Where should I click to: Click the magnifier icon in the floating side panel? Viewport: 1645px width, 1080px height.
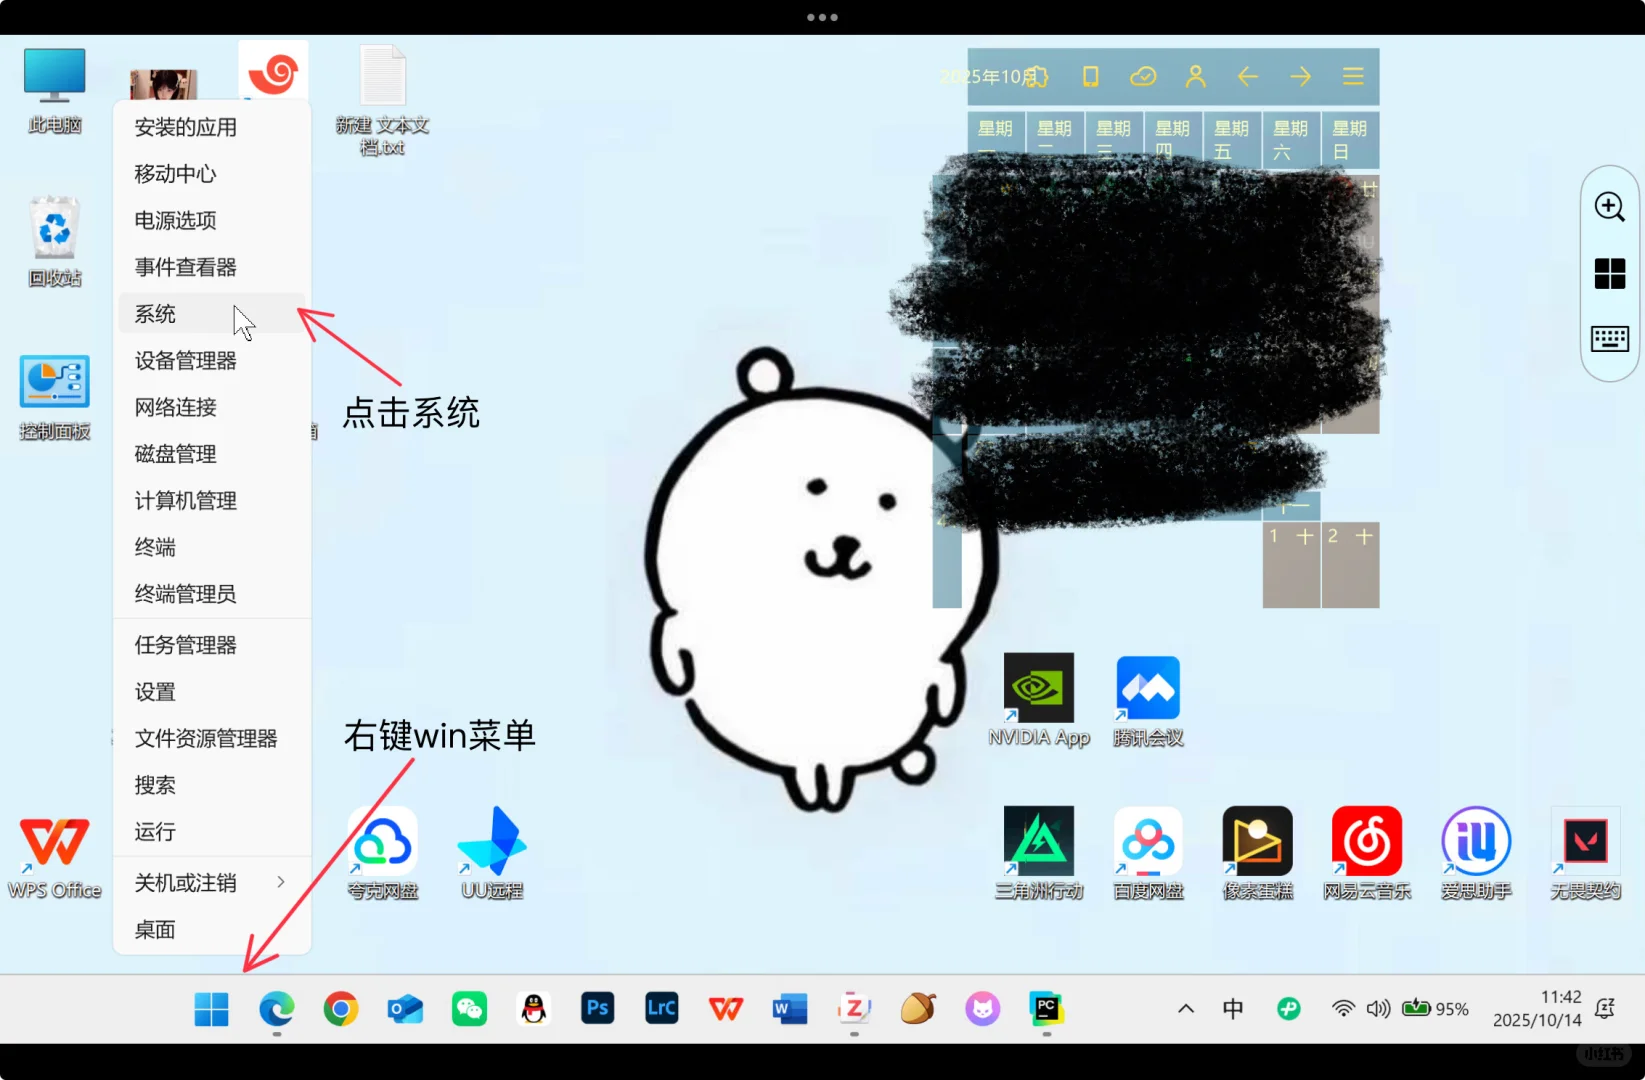(1609, 207)
